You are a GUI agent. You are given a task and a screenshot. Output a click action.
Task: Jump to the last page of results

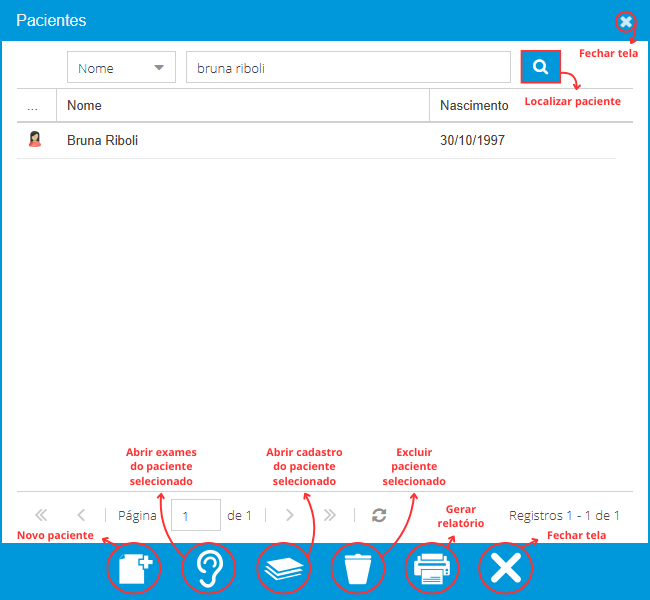click(329, 515)
